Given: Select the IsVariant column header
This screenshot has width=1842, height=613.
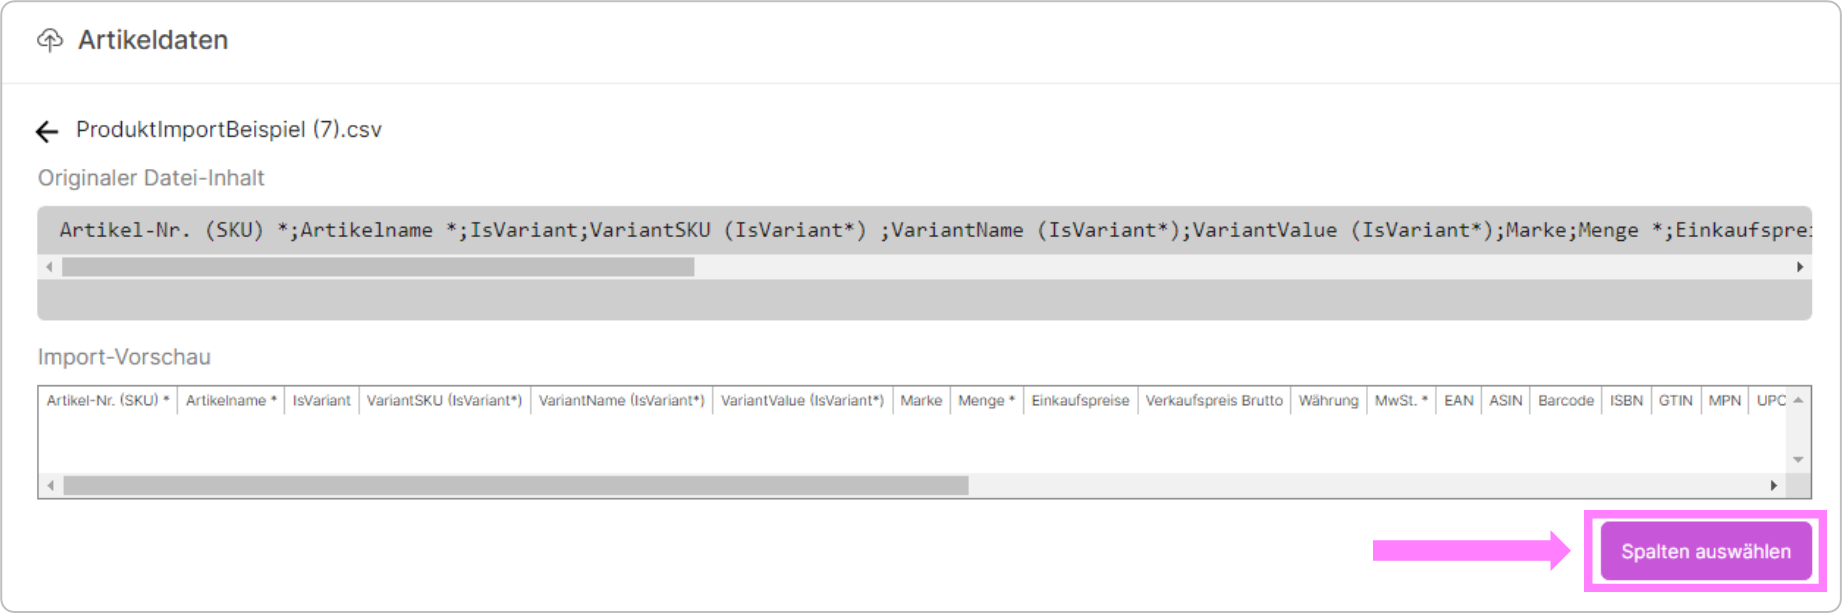Looking at the screenshot, I should click(x=321, y=400).
